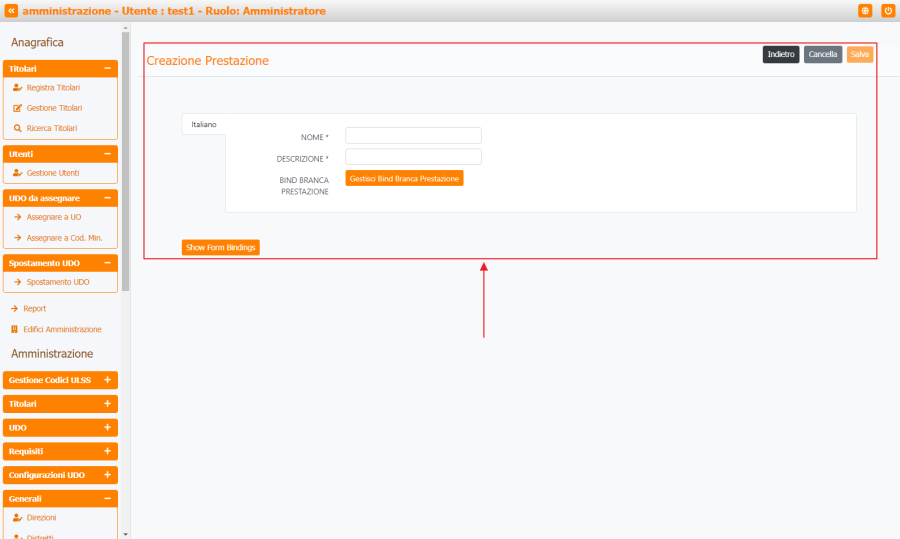Screen dimensions: 900x539
Task: Collapse the Utenti sidebar section
Action: [x=107, y=154]
